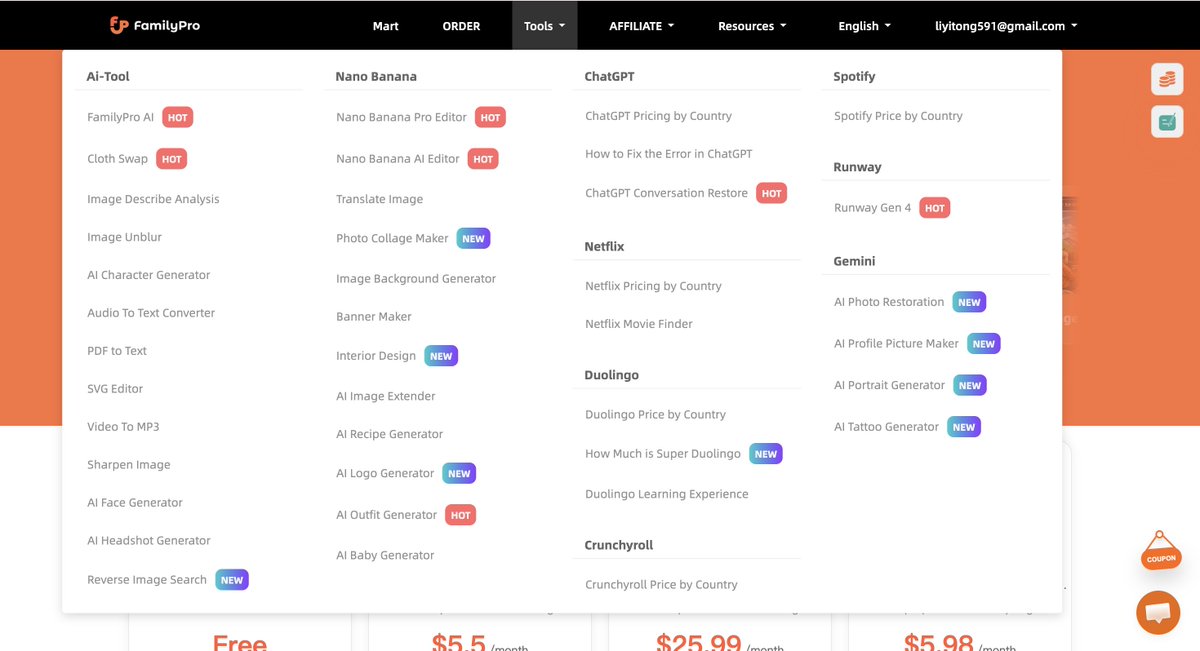1200x651 pixels.
Task: Open AI Baby Generator
Action: [x=385, y=556]
